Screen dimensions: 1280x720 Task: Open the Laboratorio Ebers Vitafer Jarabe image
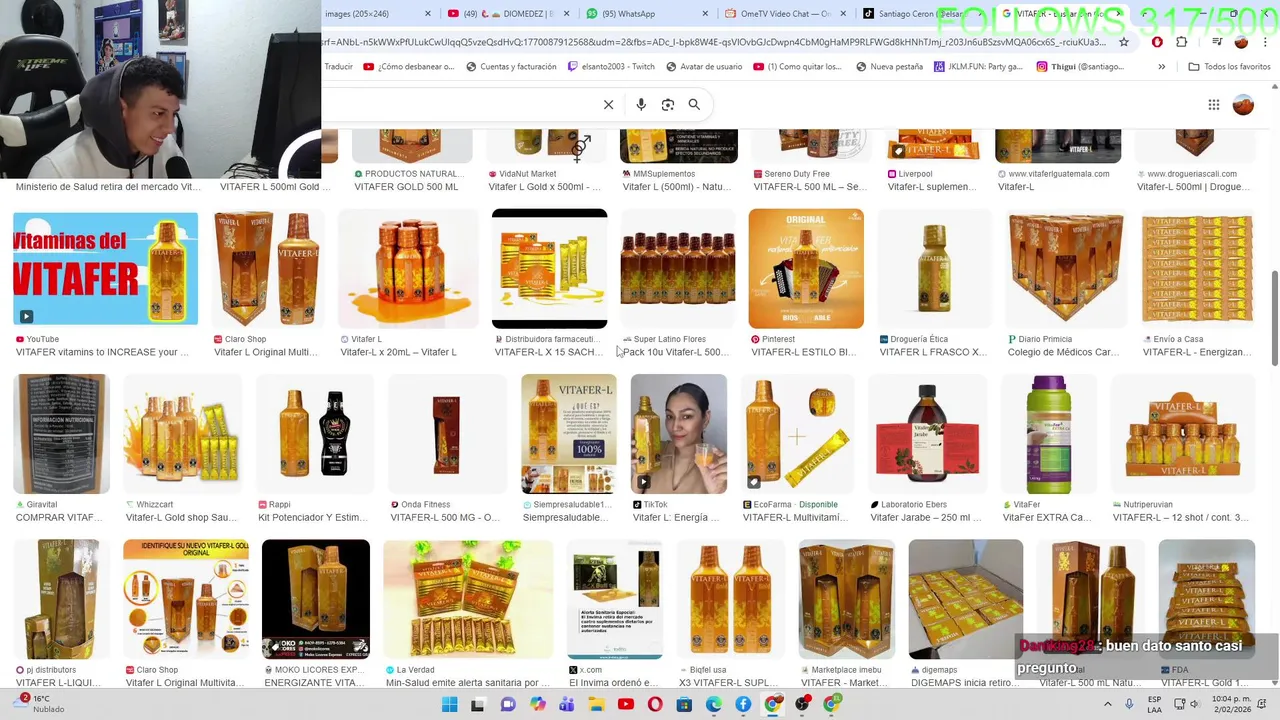[928, 434]
